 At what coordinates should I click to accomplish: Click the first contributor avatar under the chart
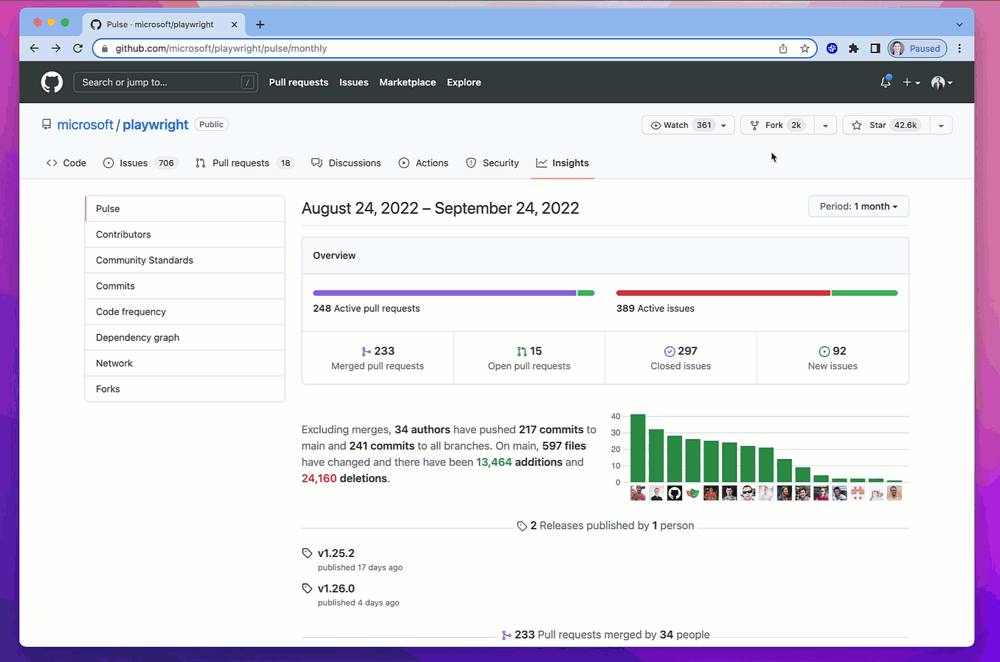(638, 493)
